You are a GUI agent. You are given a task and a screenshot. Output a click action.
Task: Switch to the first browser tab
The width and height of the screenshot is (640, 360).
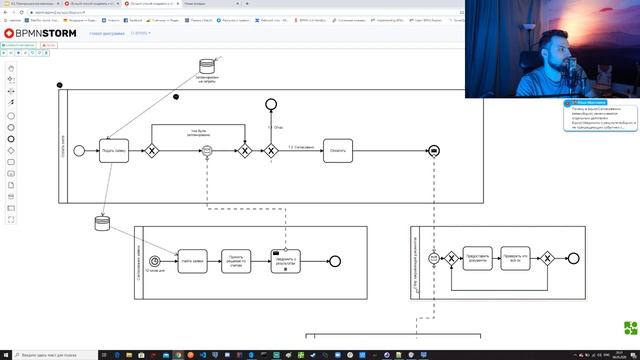coord(32,3)
